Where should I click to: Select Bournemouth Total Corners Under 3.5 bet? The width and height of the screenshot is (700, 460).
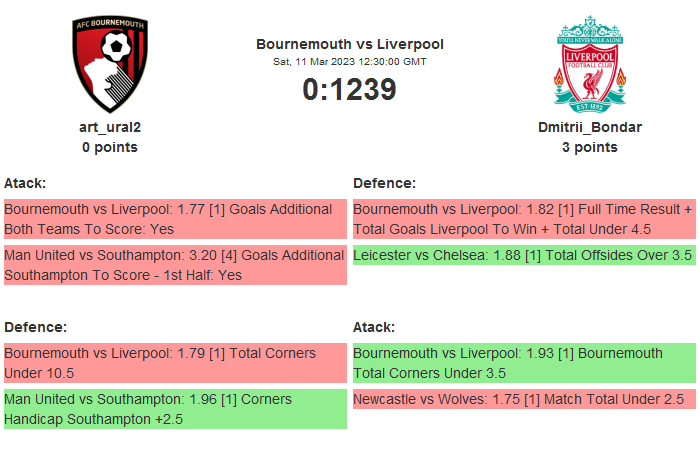click(x=524, y=363)
